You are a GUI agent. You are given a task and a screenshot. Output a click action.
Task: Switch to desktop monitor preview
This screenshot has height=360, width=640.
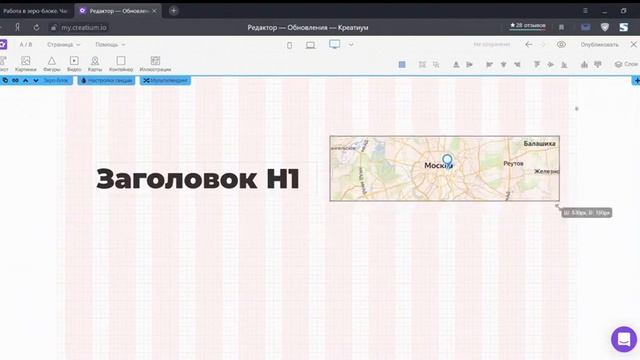click(334, 44)
